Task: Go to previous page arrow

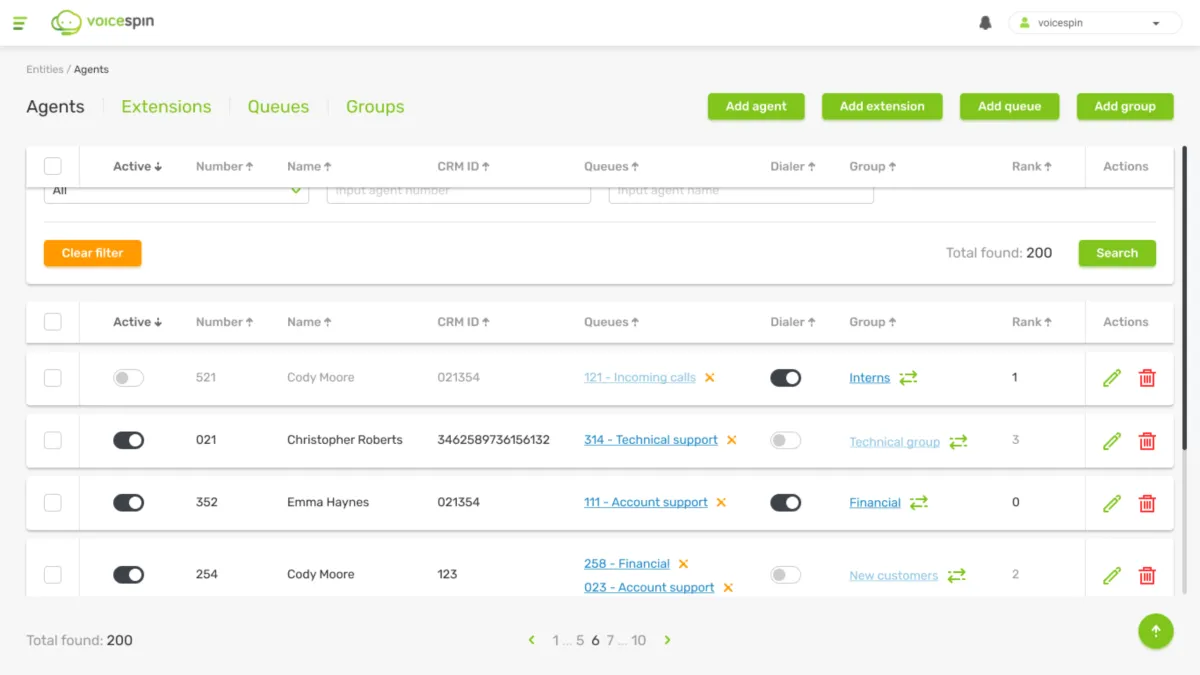Action: tap(531, 640)
